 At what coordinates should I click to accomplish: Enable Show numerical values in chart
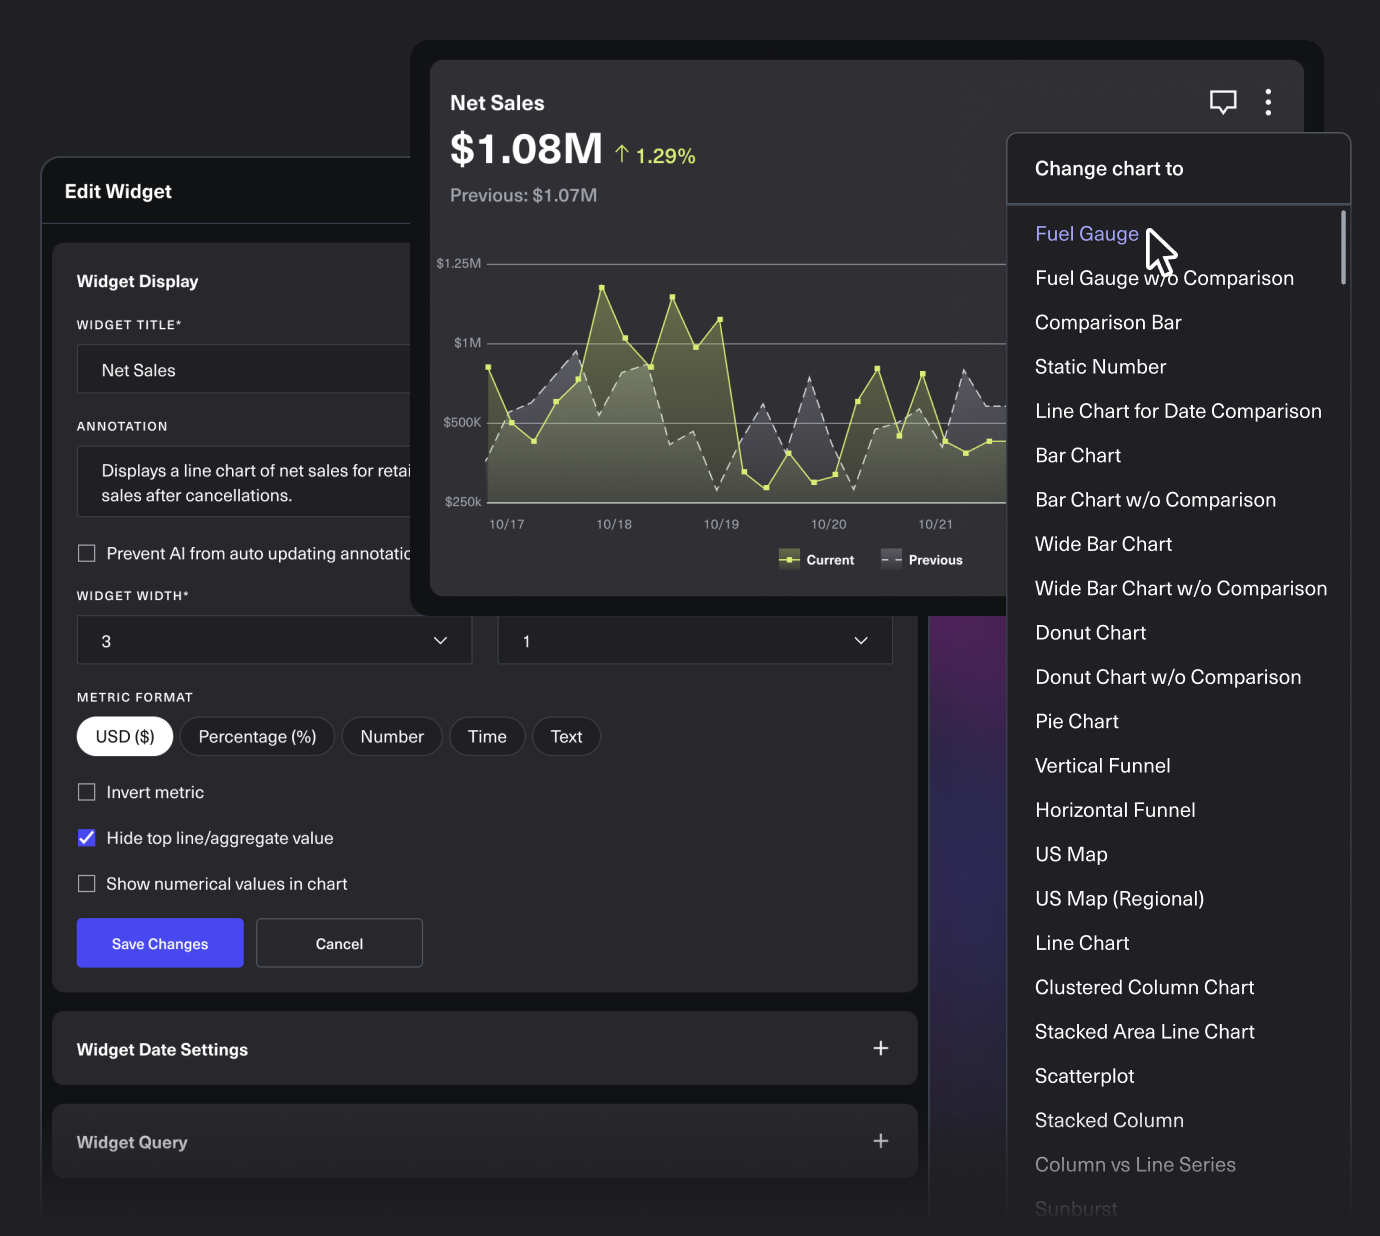tap(87, 884)
